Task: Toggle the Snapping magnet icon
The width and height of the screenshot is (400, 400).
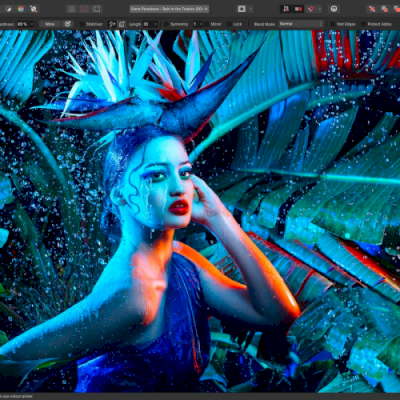Action: point(311,9)
